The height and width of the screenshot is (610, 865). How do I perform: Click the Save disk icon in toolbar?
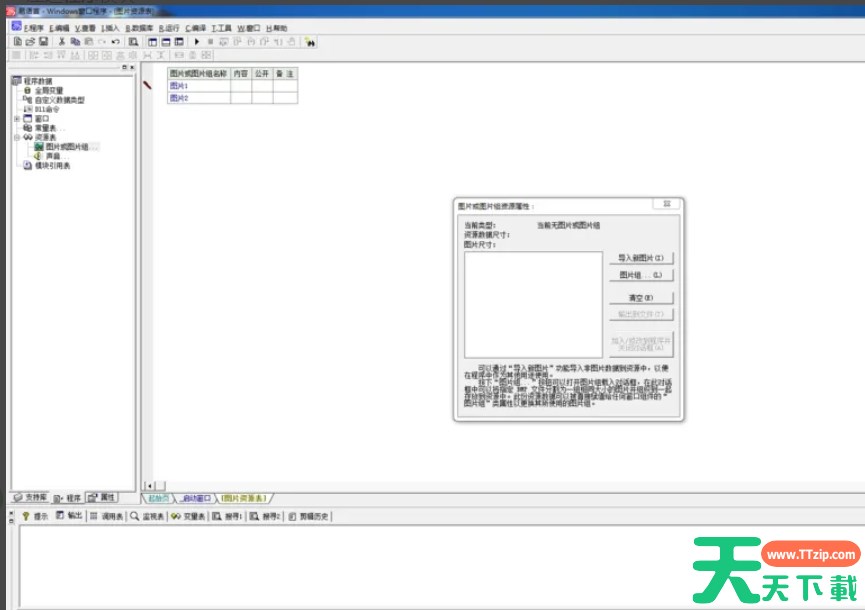point(44,42)
